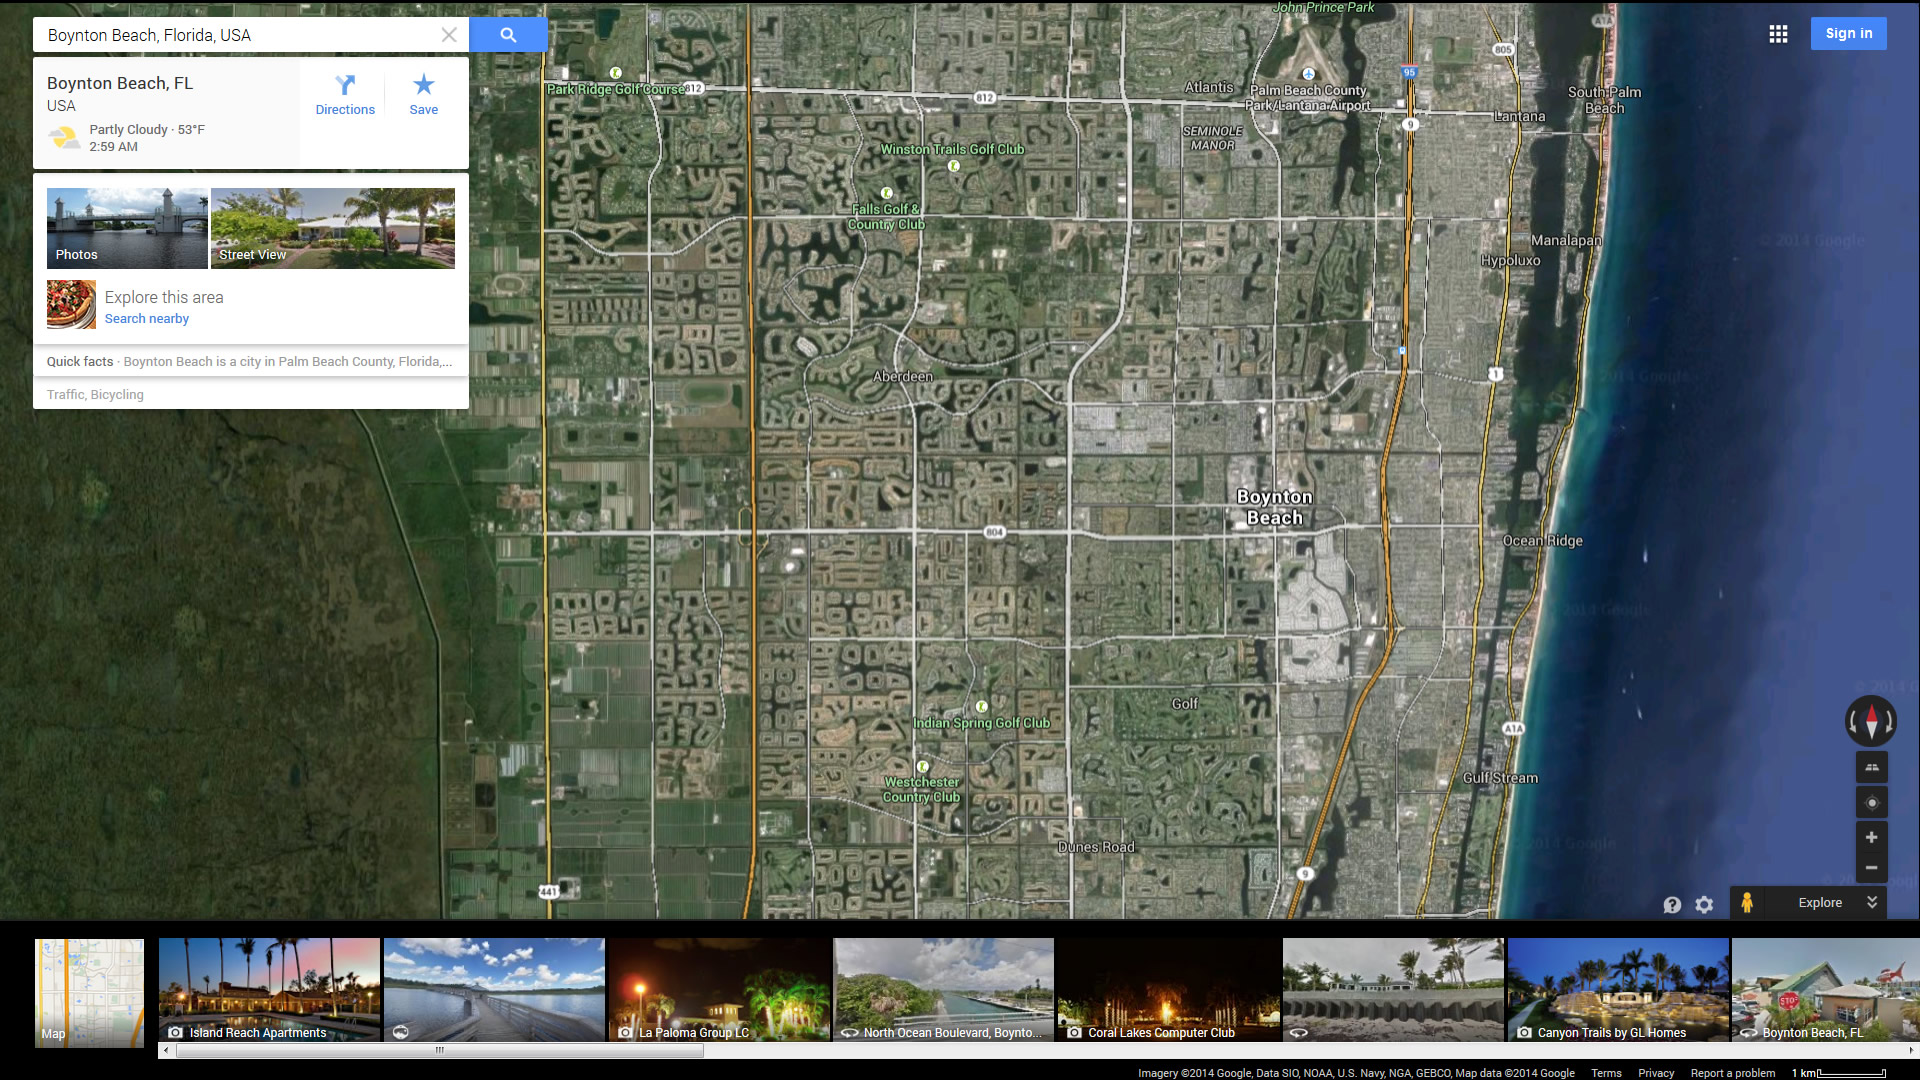The image size is (1920, 1080).
Task: Toggle the tilt view button
Action: (1871, 768)
